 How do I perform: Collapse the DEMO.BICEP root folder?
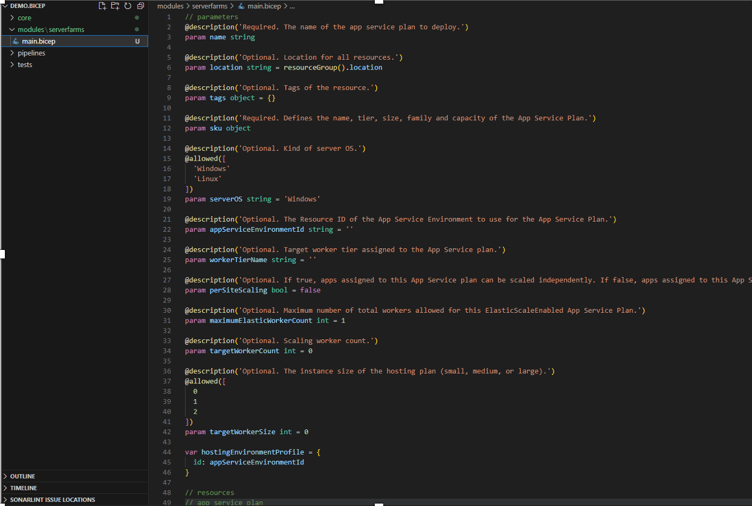pyautogui.click(x=5, y=6)
